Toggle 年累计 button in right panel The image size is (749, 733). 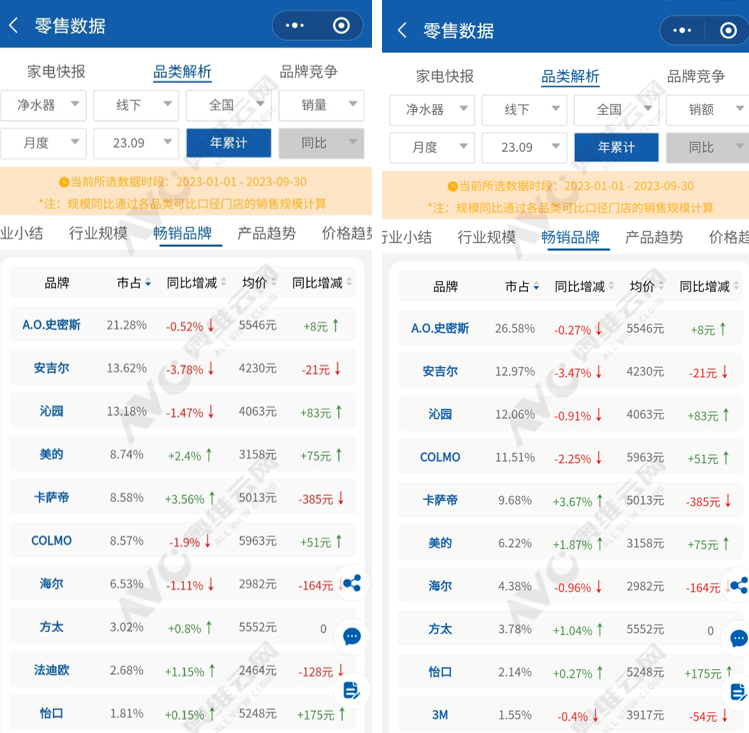click(617, 148)
